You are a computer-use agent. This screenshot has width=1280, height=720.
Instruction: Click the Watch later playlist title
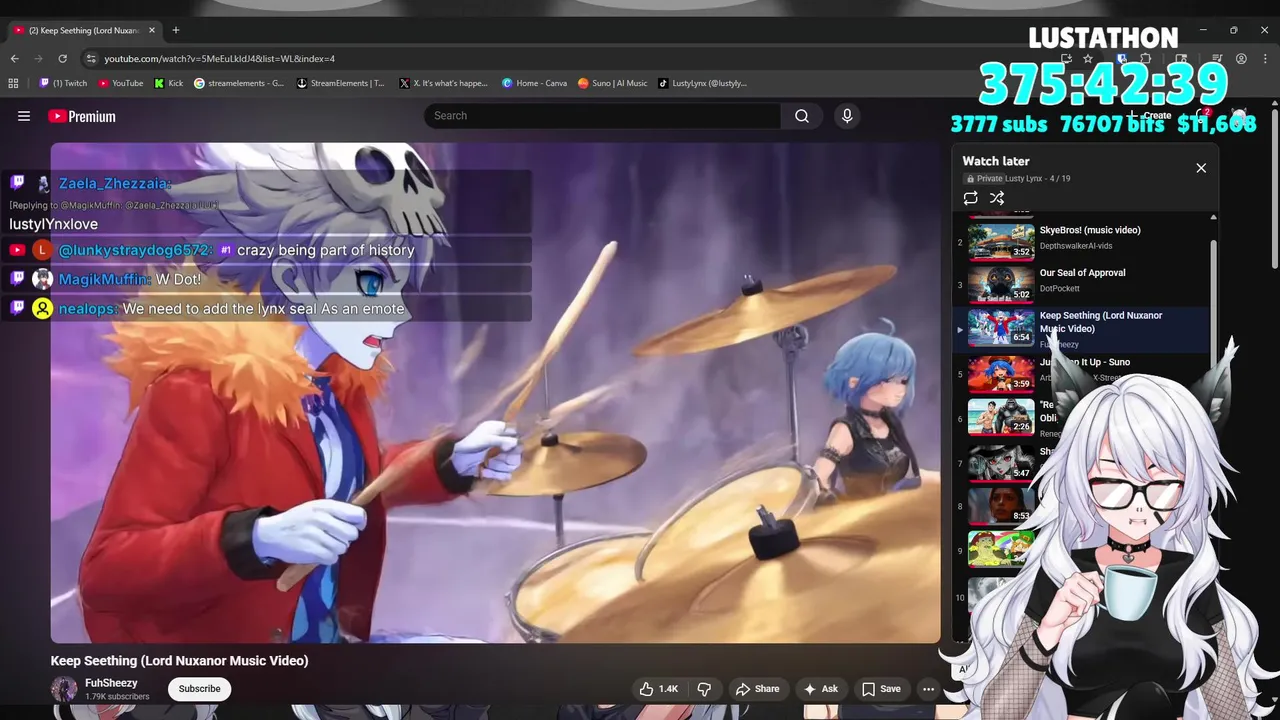pos(995,161)
